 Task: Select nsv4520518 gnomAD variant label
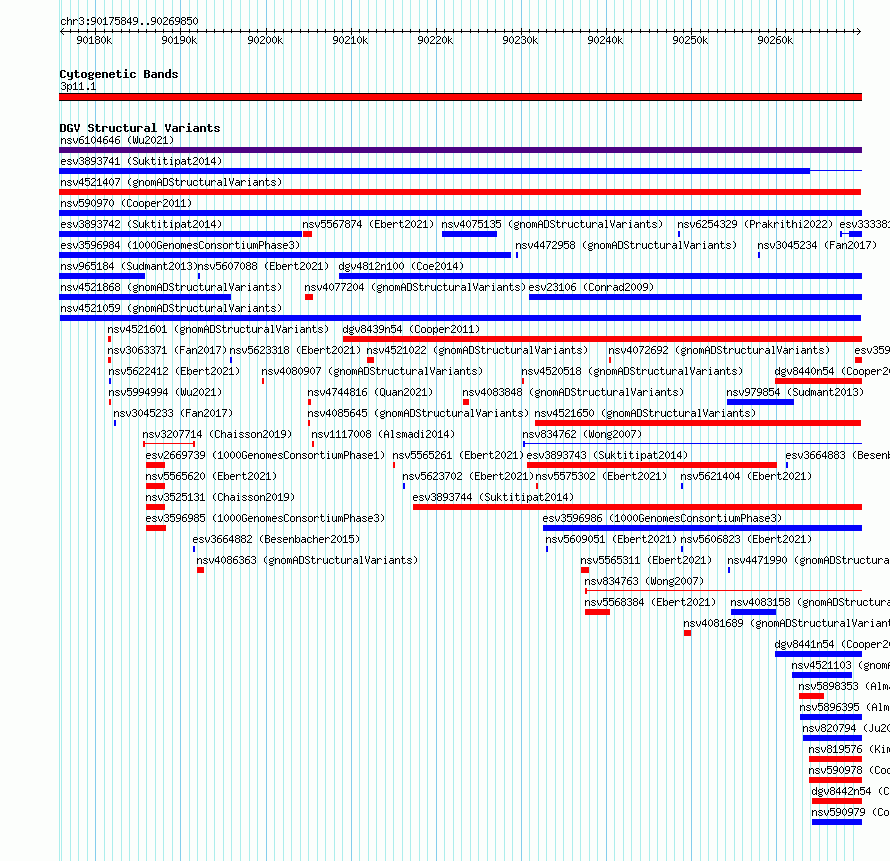(x=632, y=371)
